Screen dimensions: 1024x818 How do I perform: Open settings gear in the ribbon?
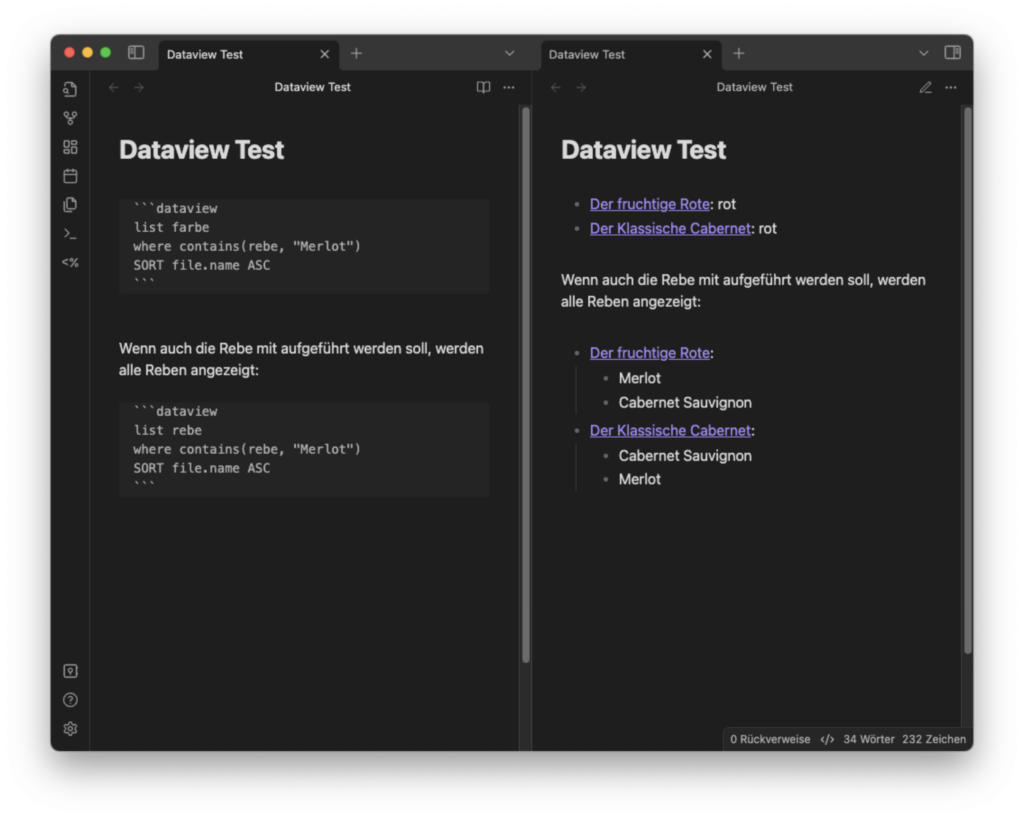(71, 729)
